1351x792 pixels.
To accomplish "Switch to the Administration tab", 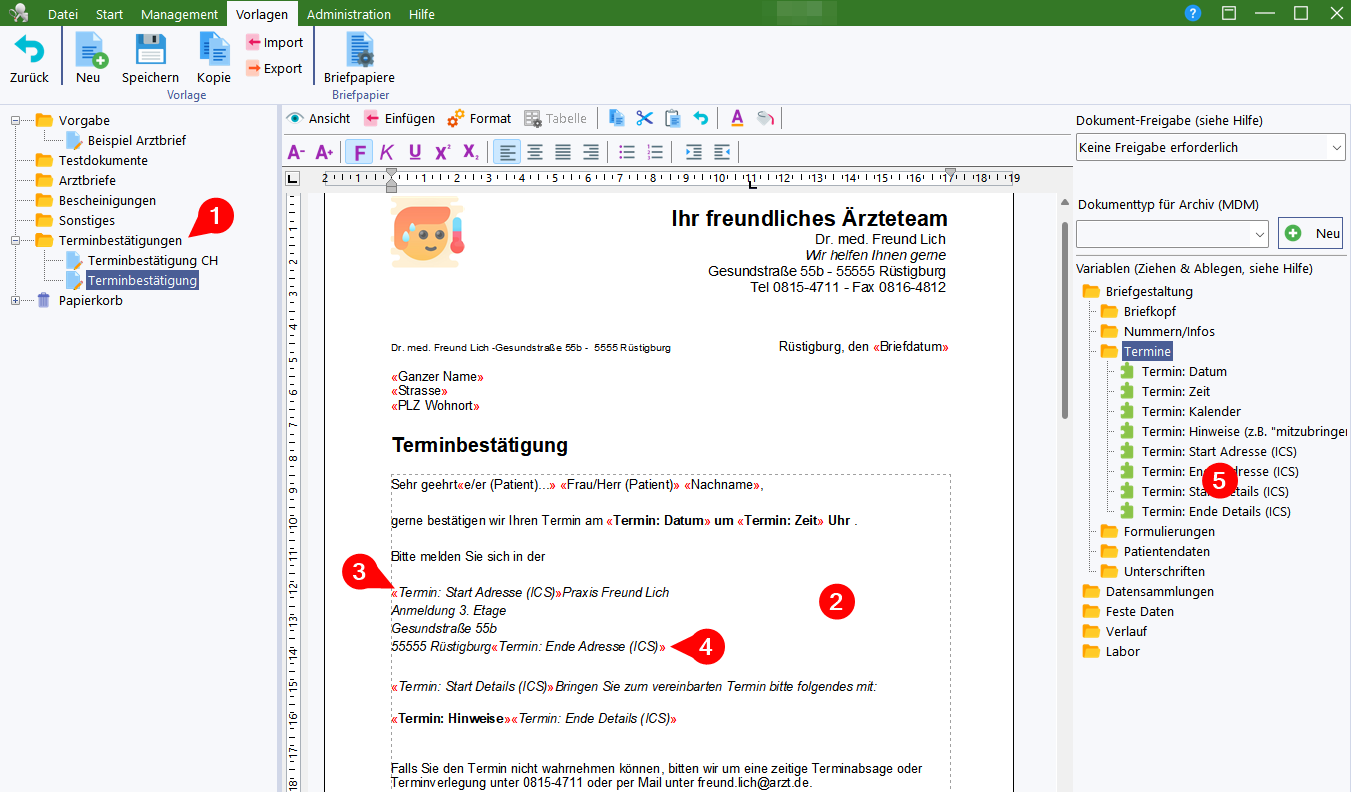I will [348, 14].
